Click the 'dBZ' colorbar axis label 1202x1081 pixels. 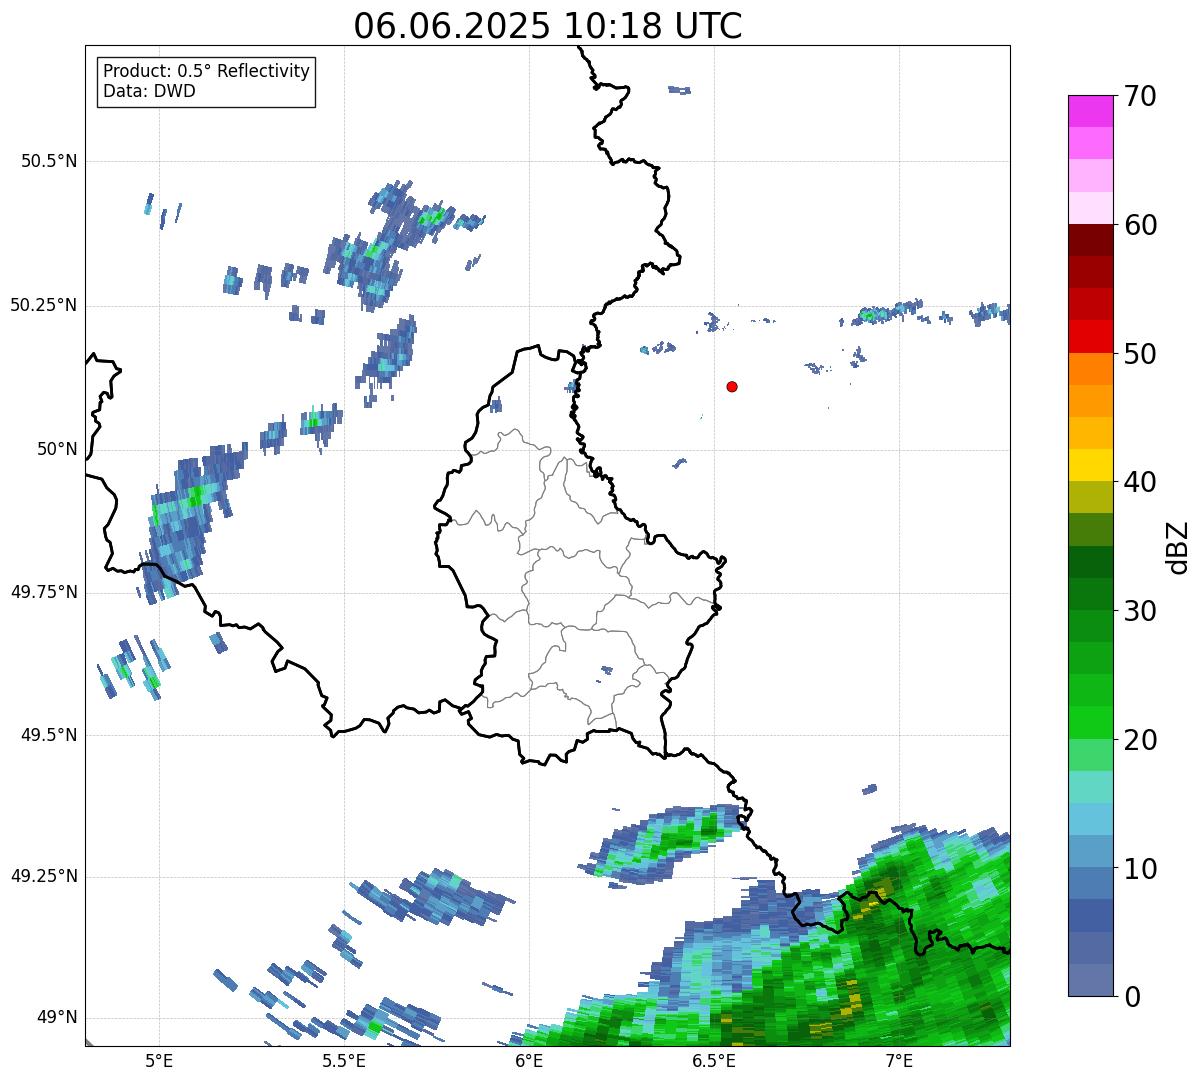click(x=1178, y=547)
